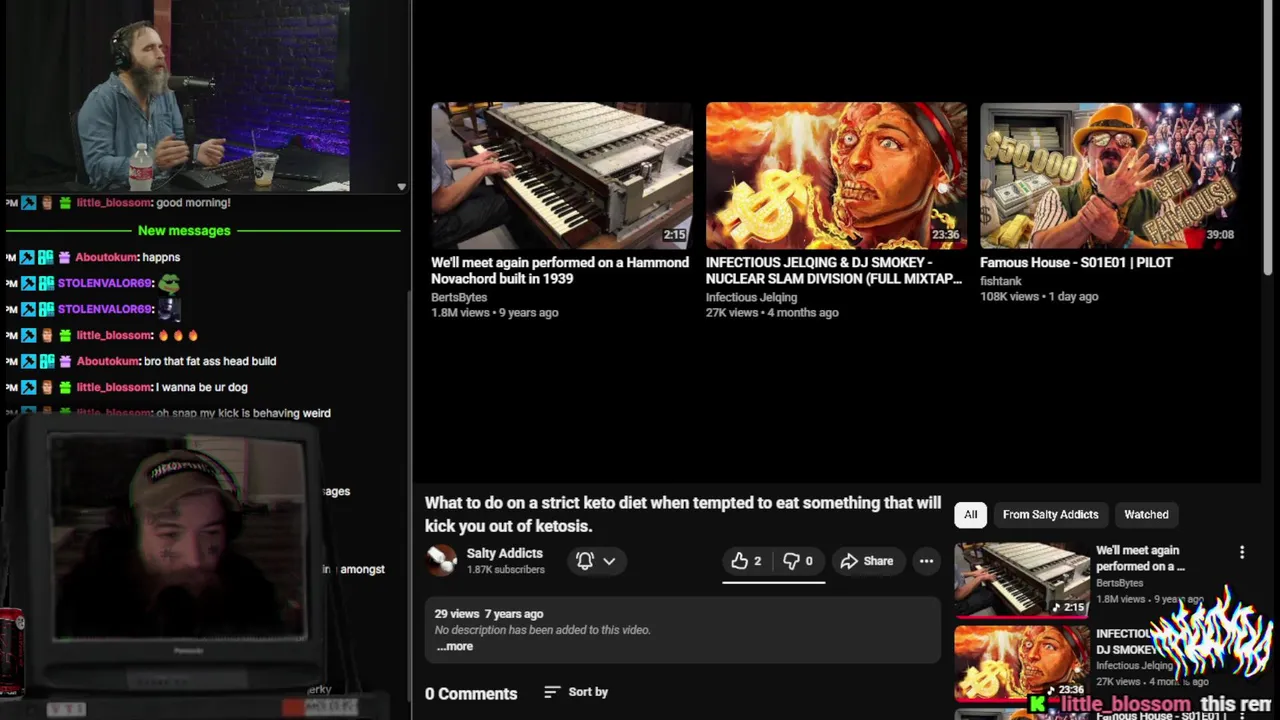
Task: Open options for sidebar 'We'll meet again' video
Action: (x=1242, y=552)
